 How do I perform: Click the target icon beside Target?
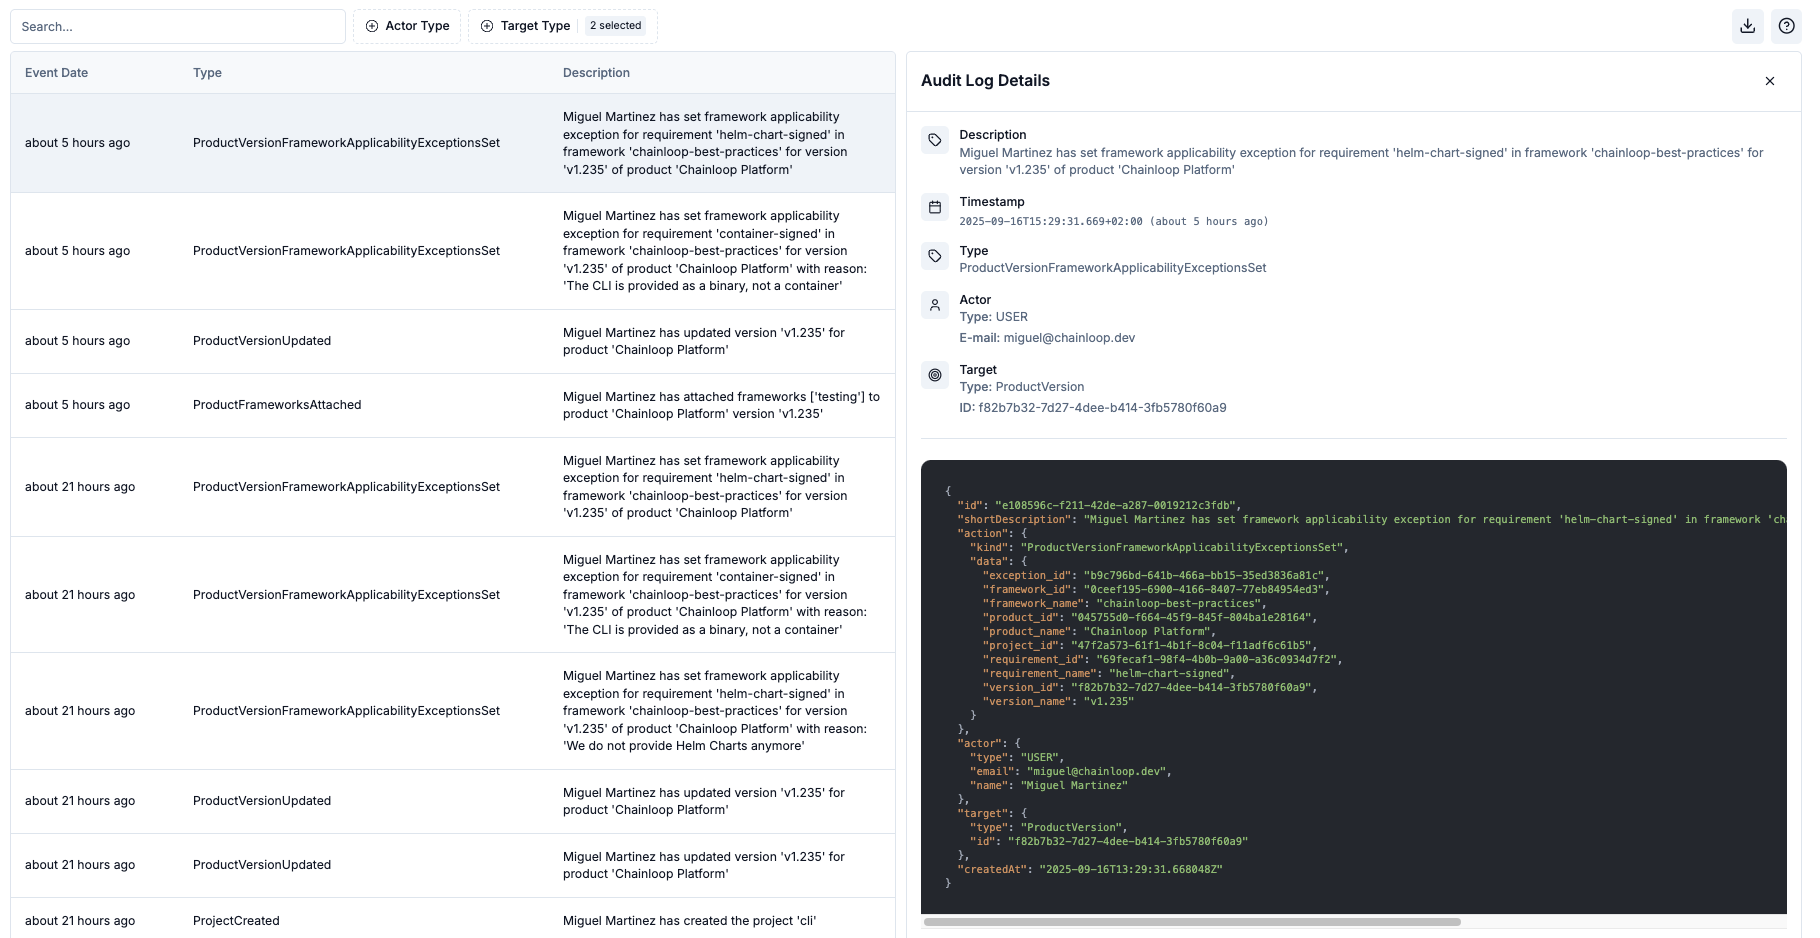[934, 375]
